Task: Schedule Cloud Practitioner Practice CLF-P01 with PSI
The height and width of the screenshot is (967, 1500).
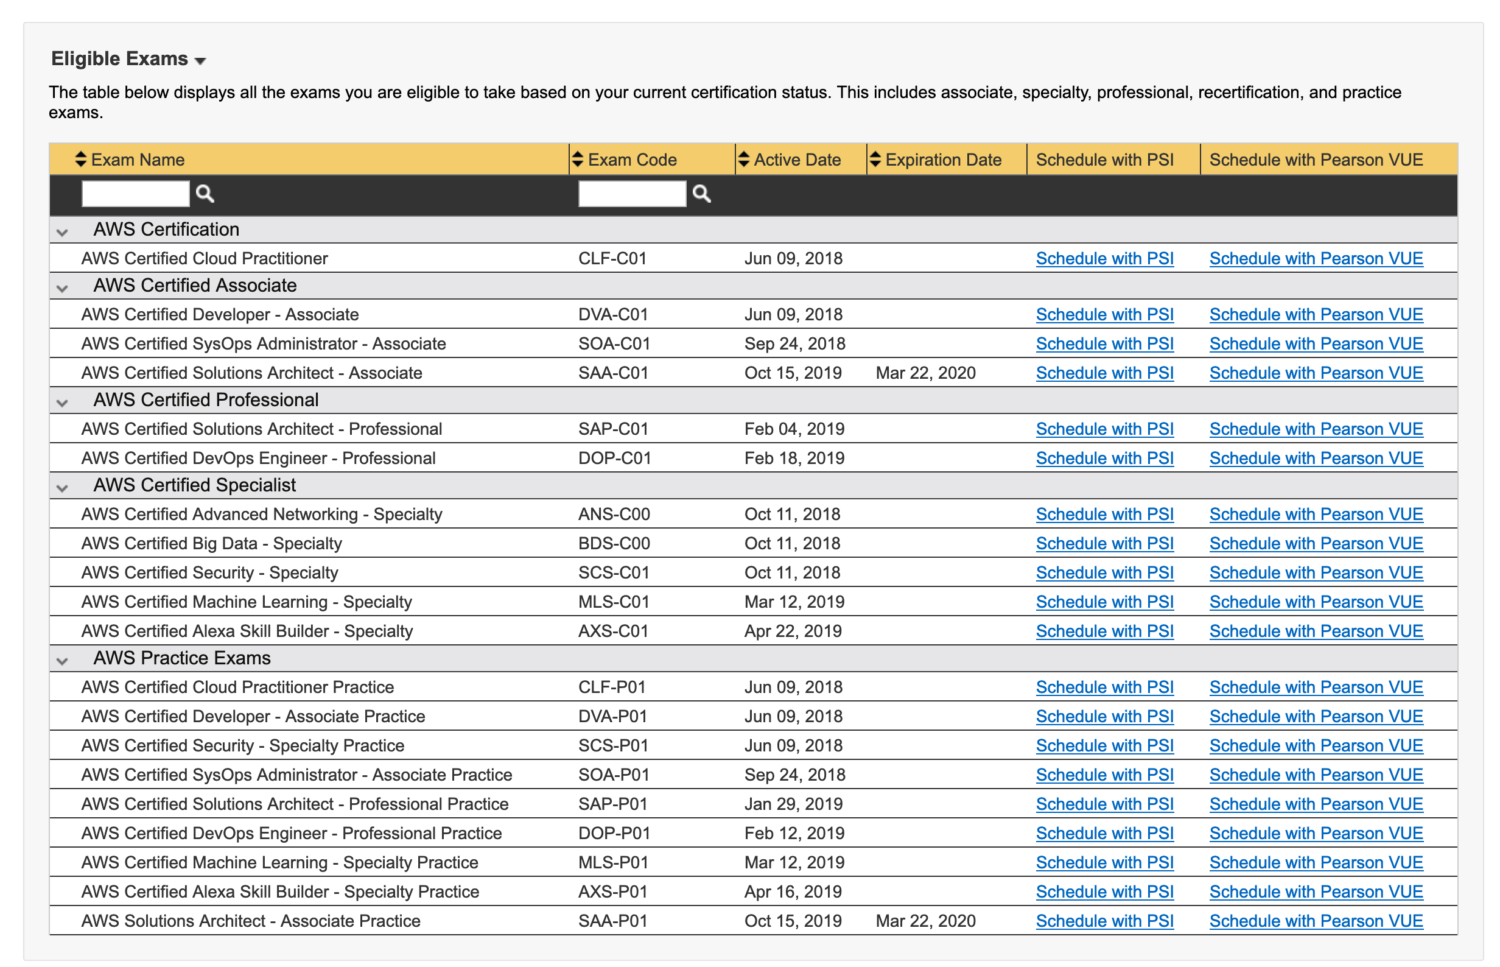Action: click(x=1105, y=687)
